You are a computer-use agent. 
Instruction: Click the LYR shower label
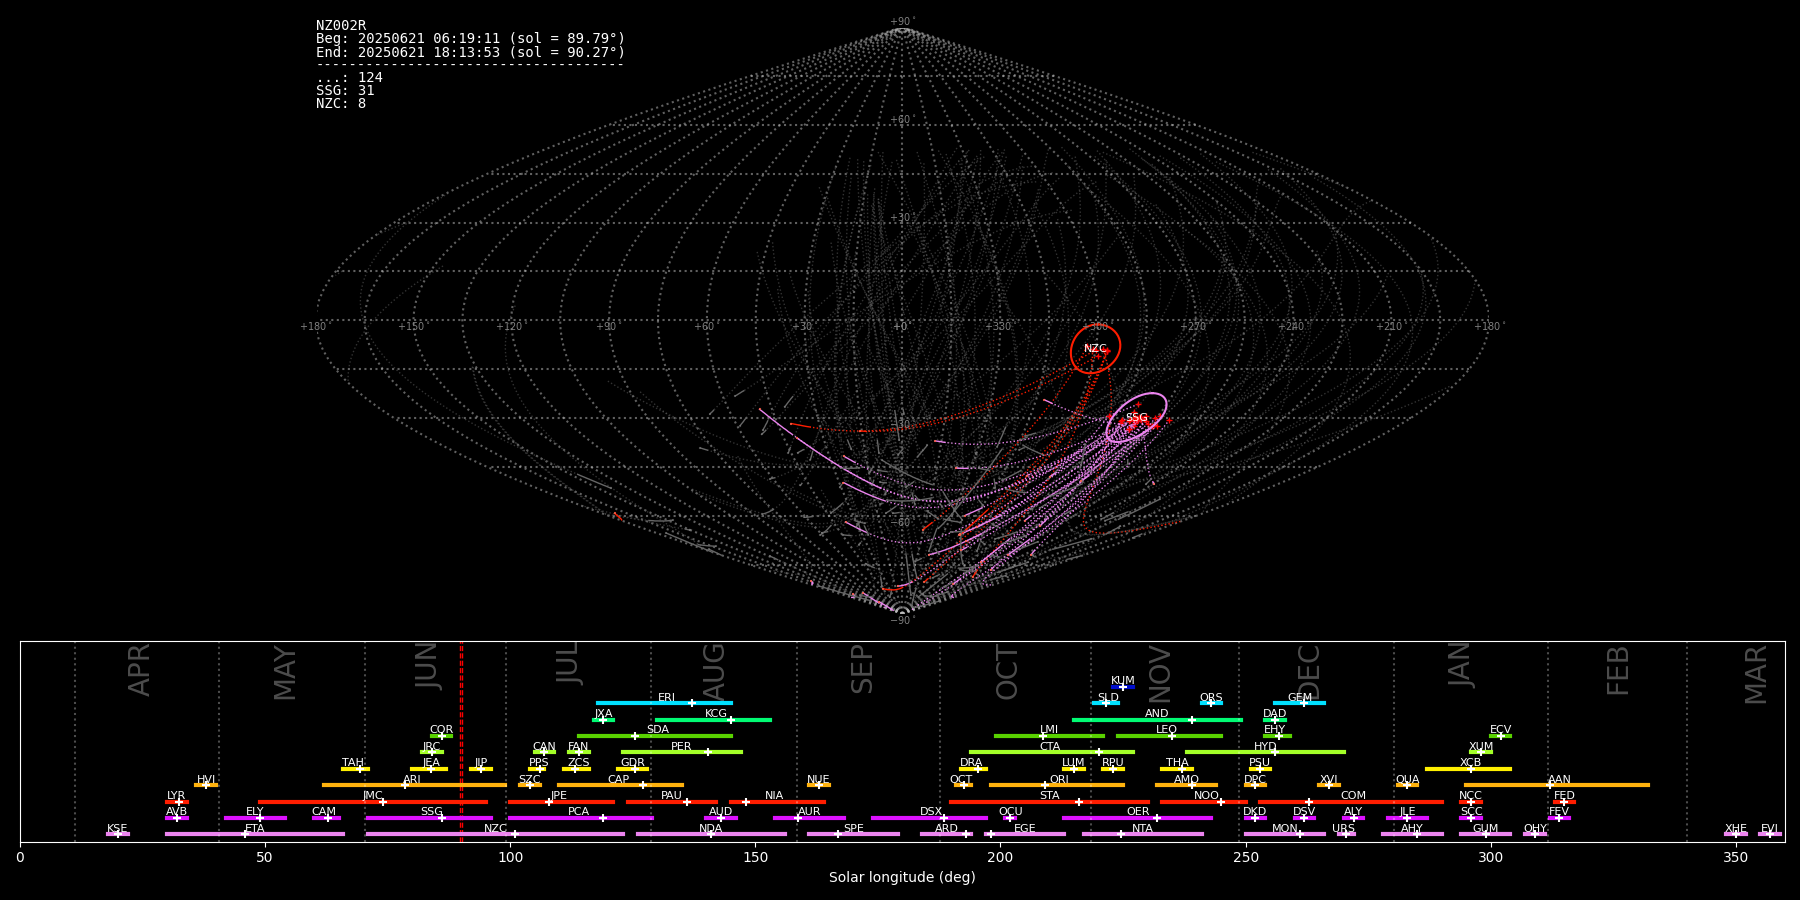pos(176,796)
